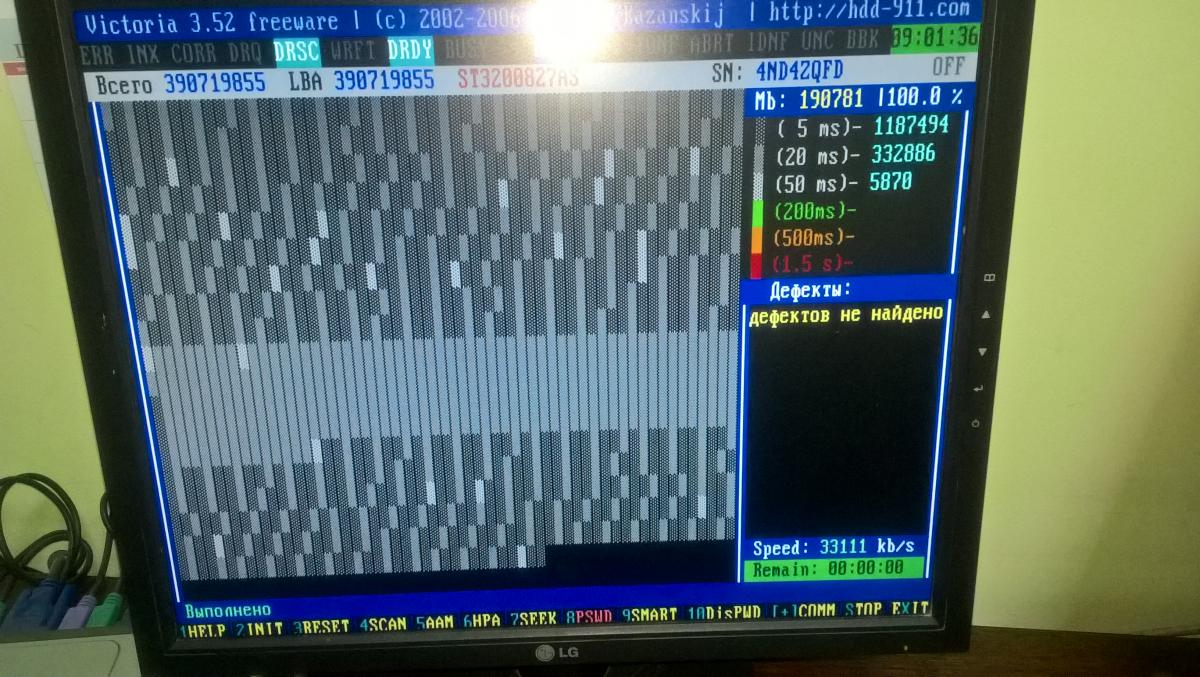This screenshot has width=1200, height=677.
Task: Halt the operation with STOP
Action: coord(863,609)
